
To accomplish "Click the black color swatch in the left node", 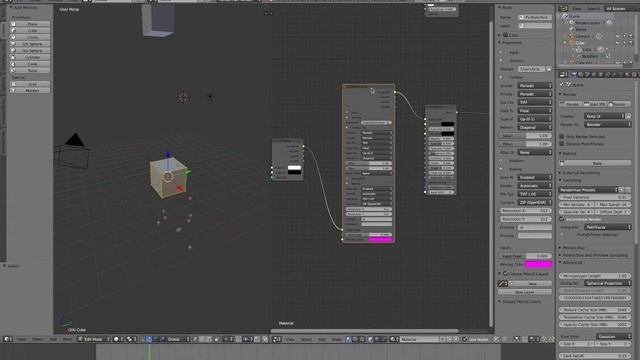I will [294, 173].
